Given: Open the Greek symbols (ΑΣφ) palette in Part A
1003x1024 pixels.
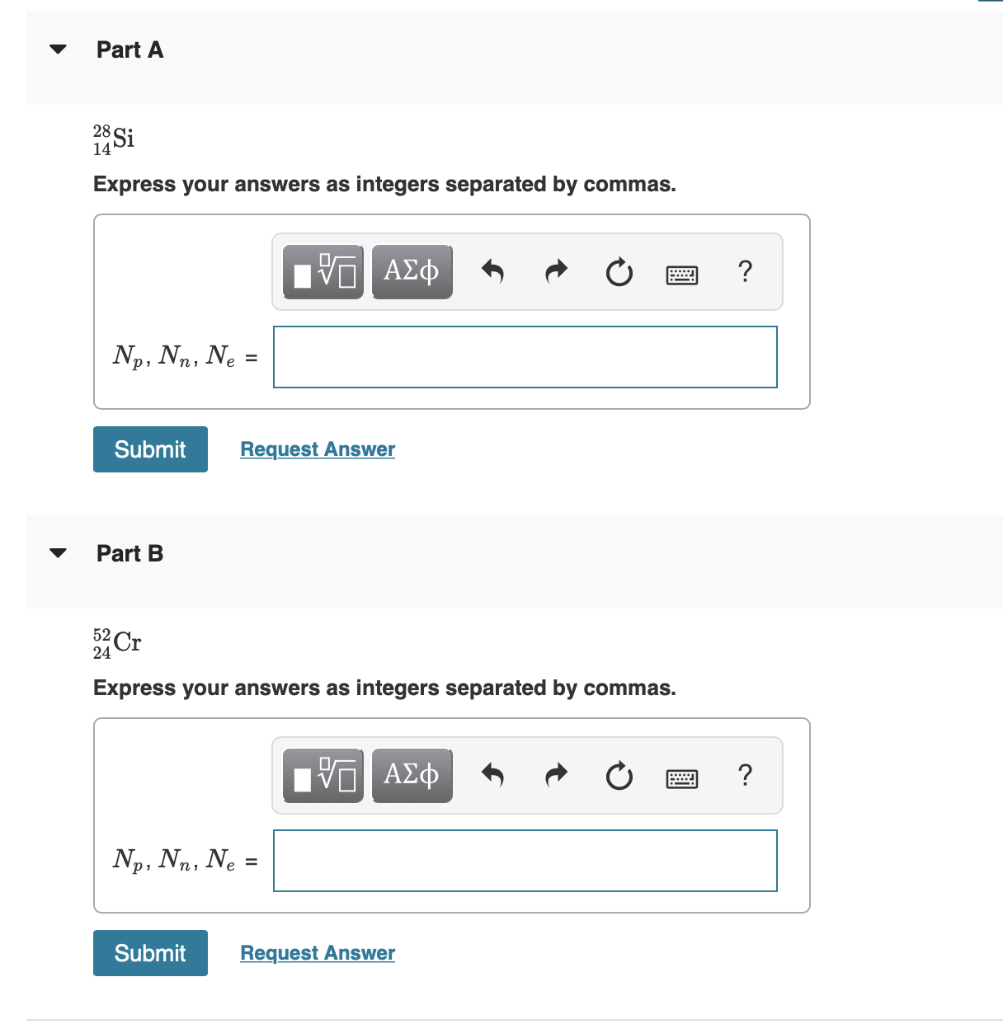Looking at the screenshot, I should [412, 271].
